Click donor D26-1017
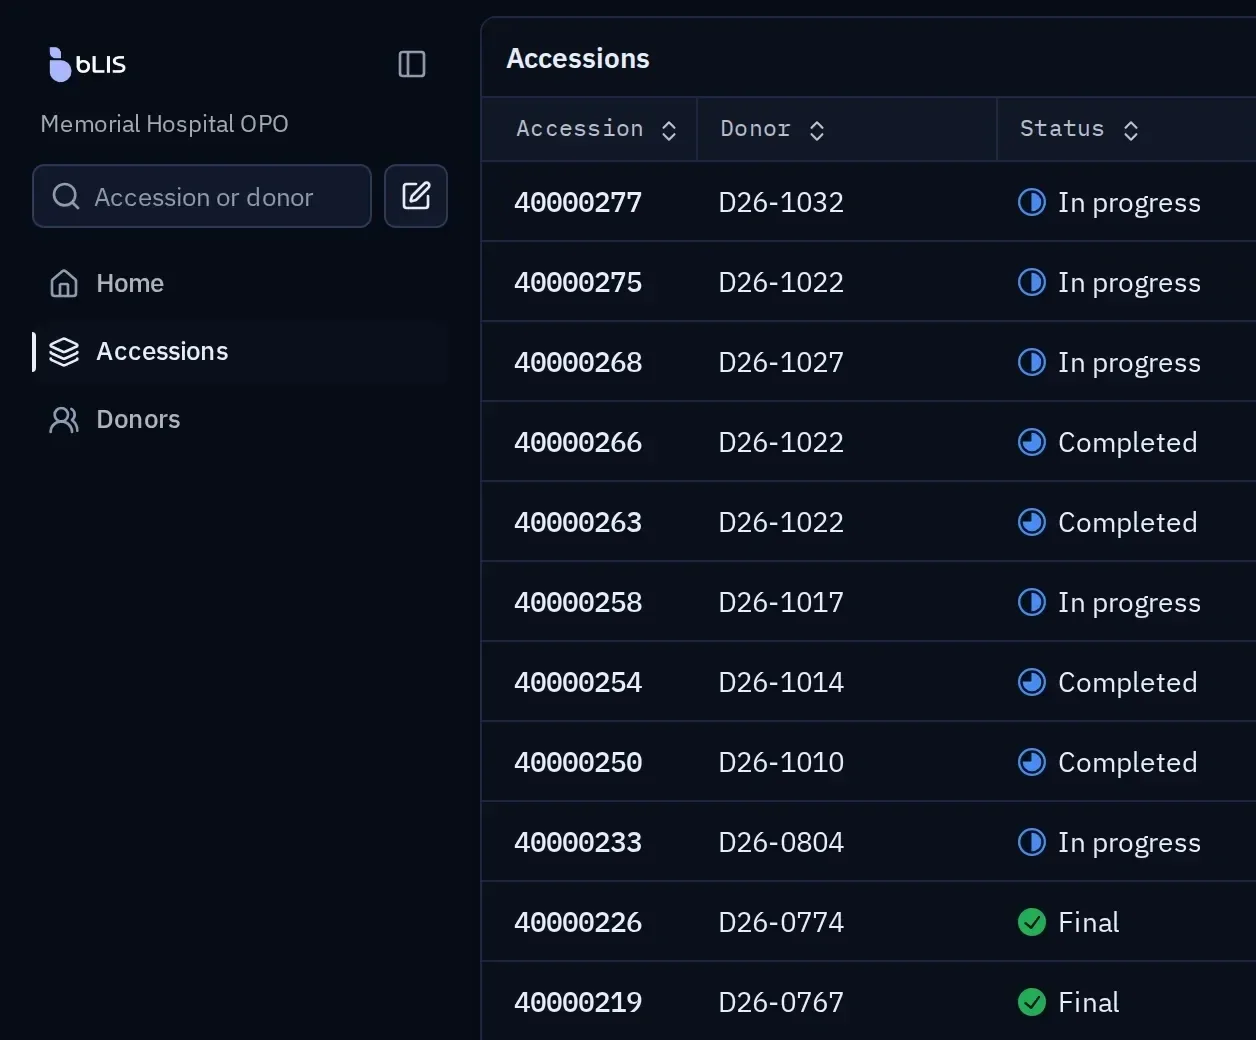 pos(781,602)
